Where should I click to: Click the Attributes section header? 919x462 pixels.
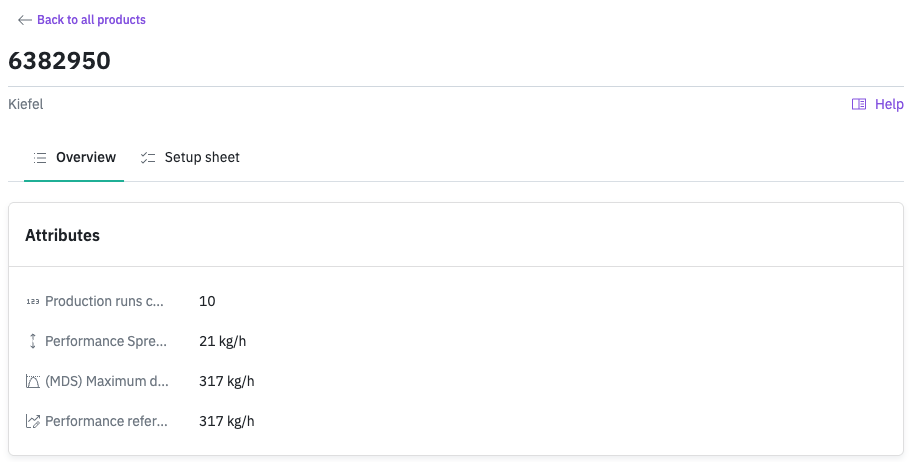(62, 236)
